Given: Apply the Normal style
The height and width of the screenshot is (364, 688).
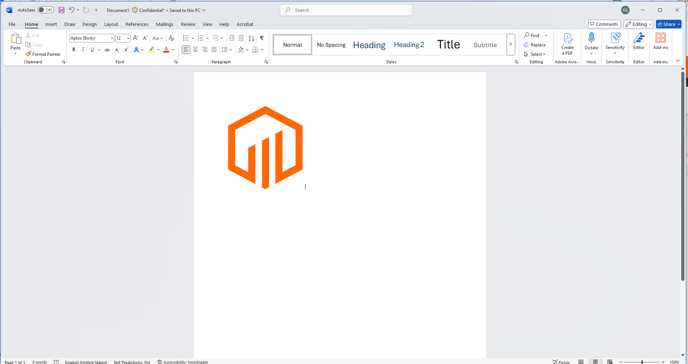Looking at the screenshot, I should point(292,45).
